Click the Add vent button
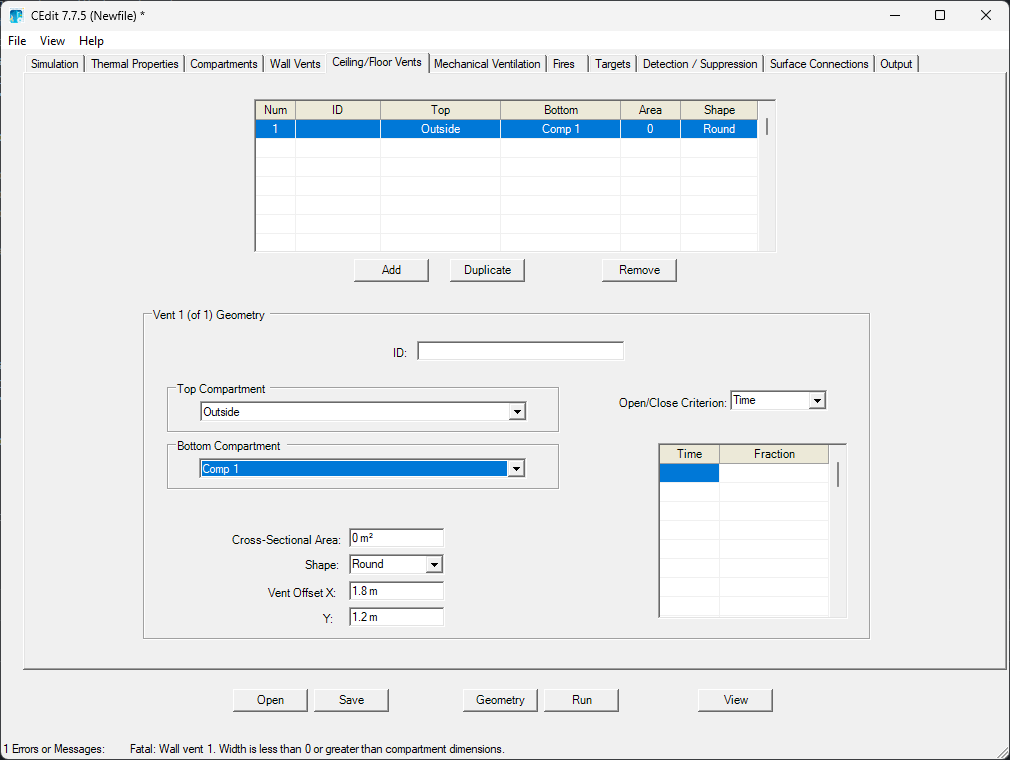The image size is (1010, 760). coord(391,270)
